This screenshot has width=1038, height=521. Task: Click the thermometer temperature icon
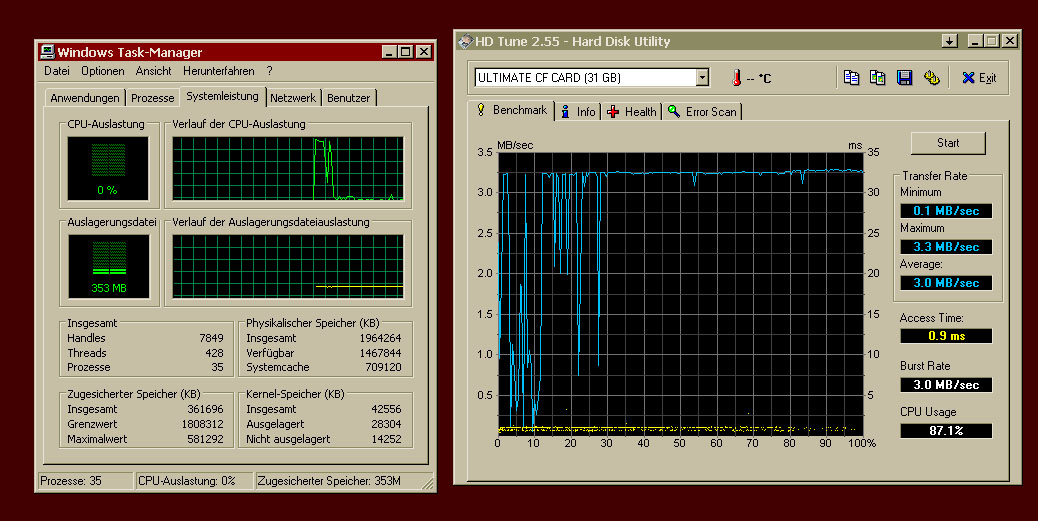pos(736,78)
